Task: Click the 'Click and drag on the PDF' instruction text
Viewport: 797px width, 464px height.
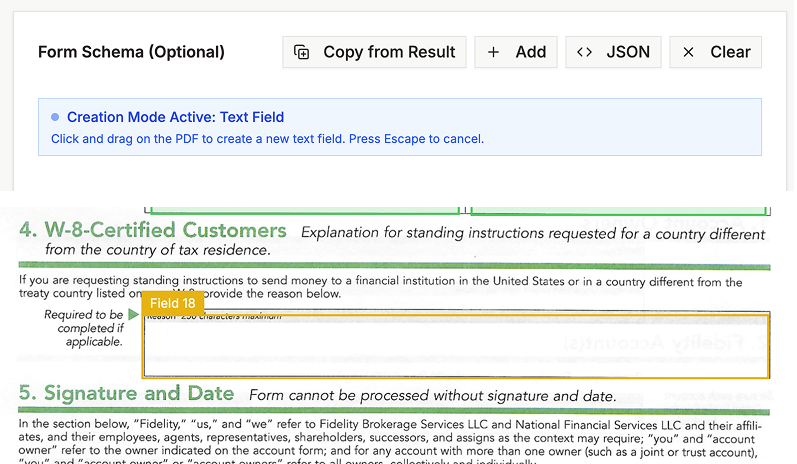Action: coord(267,139)
